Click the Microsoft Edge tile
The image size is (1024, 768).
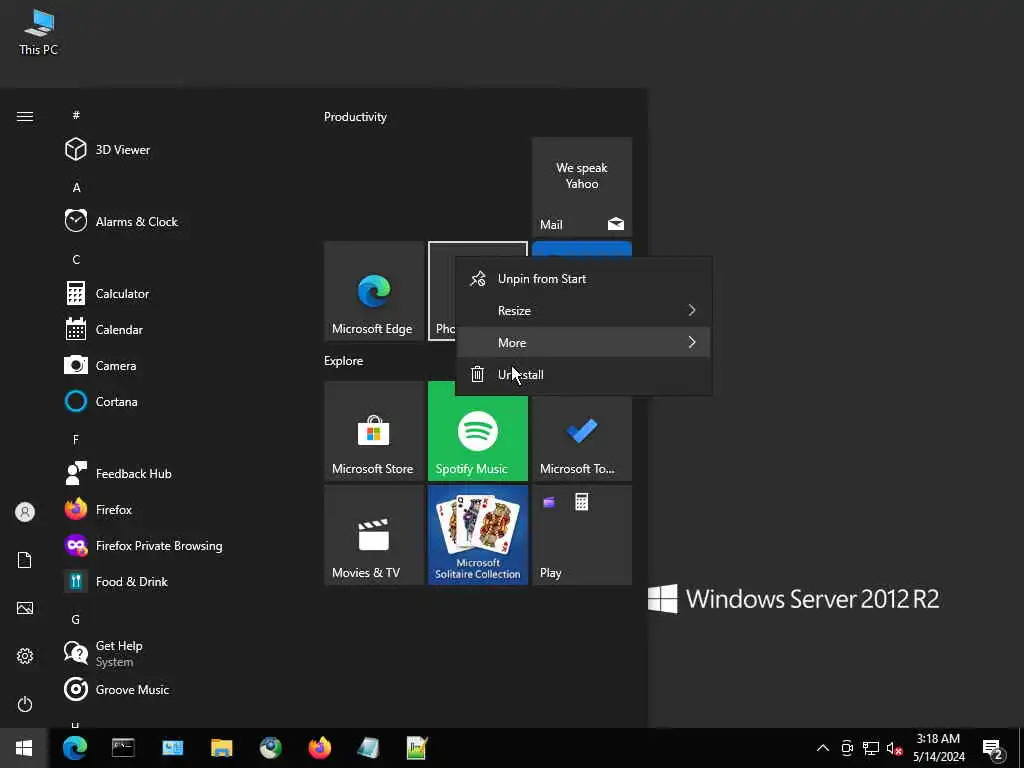[374, 291]
